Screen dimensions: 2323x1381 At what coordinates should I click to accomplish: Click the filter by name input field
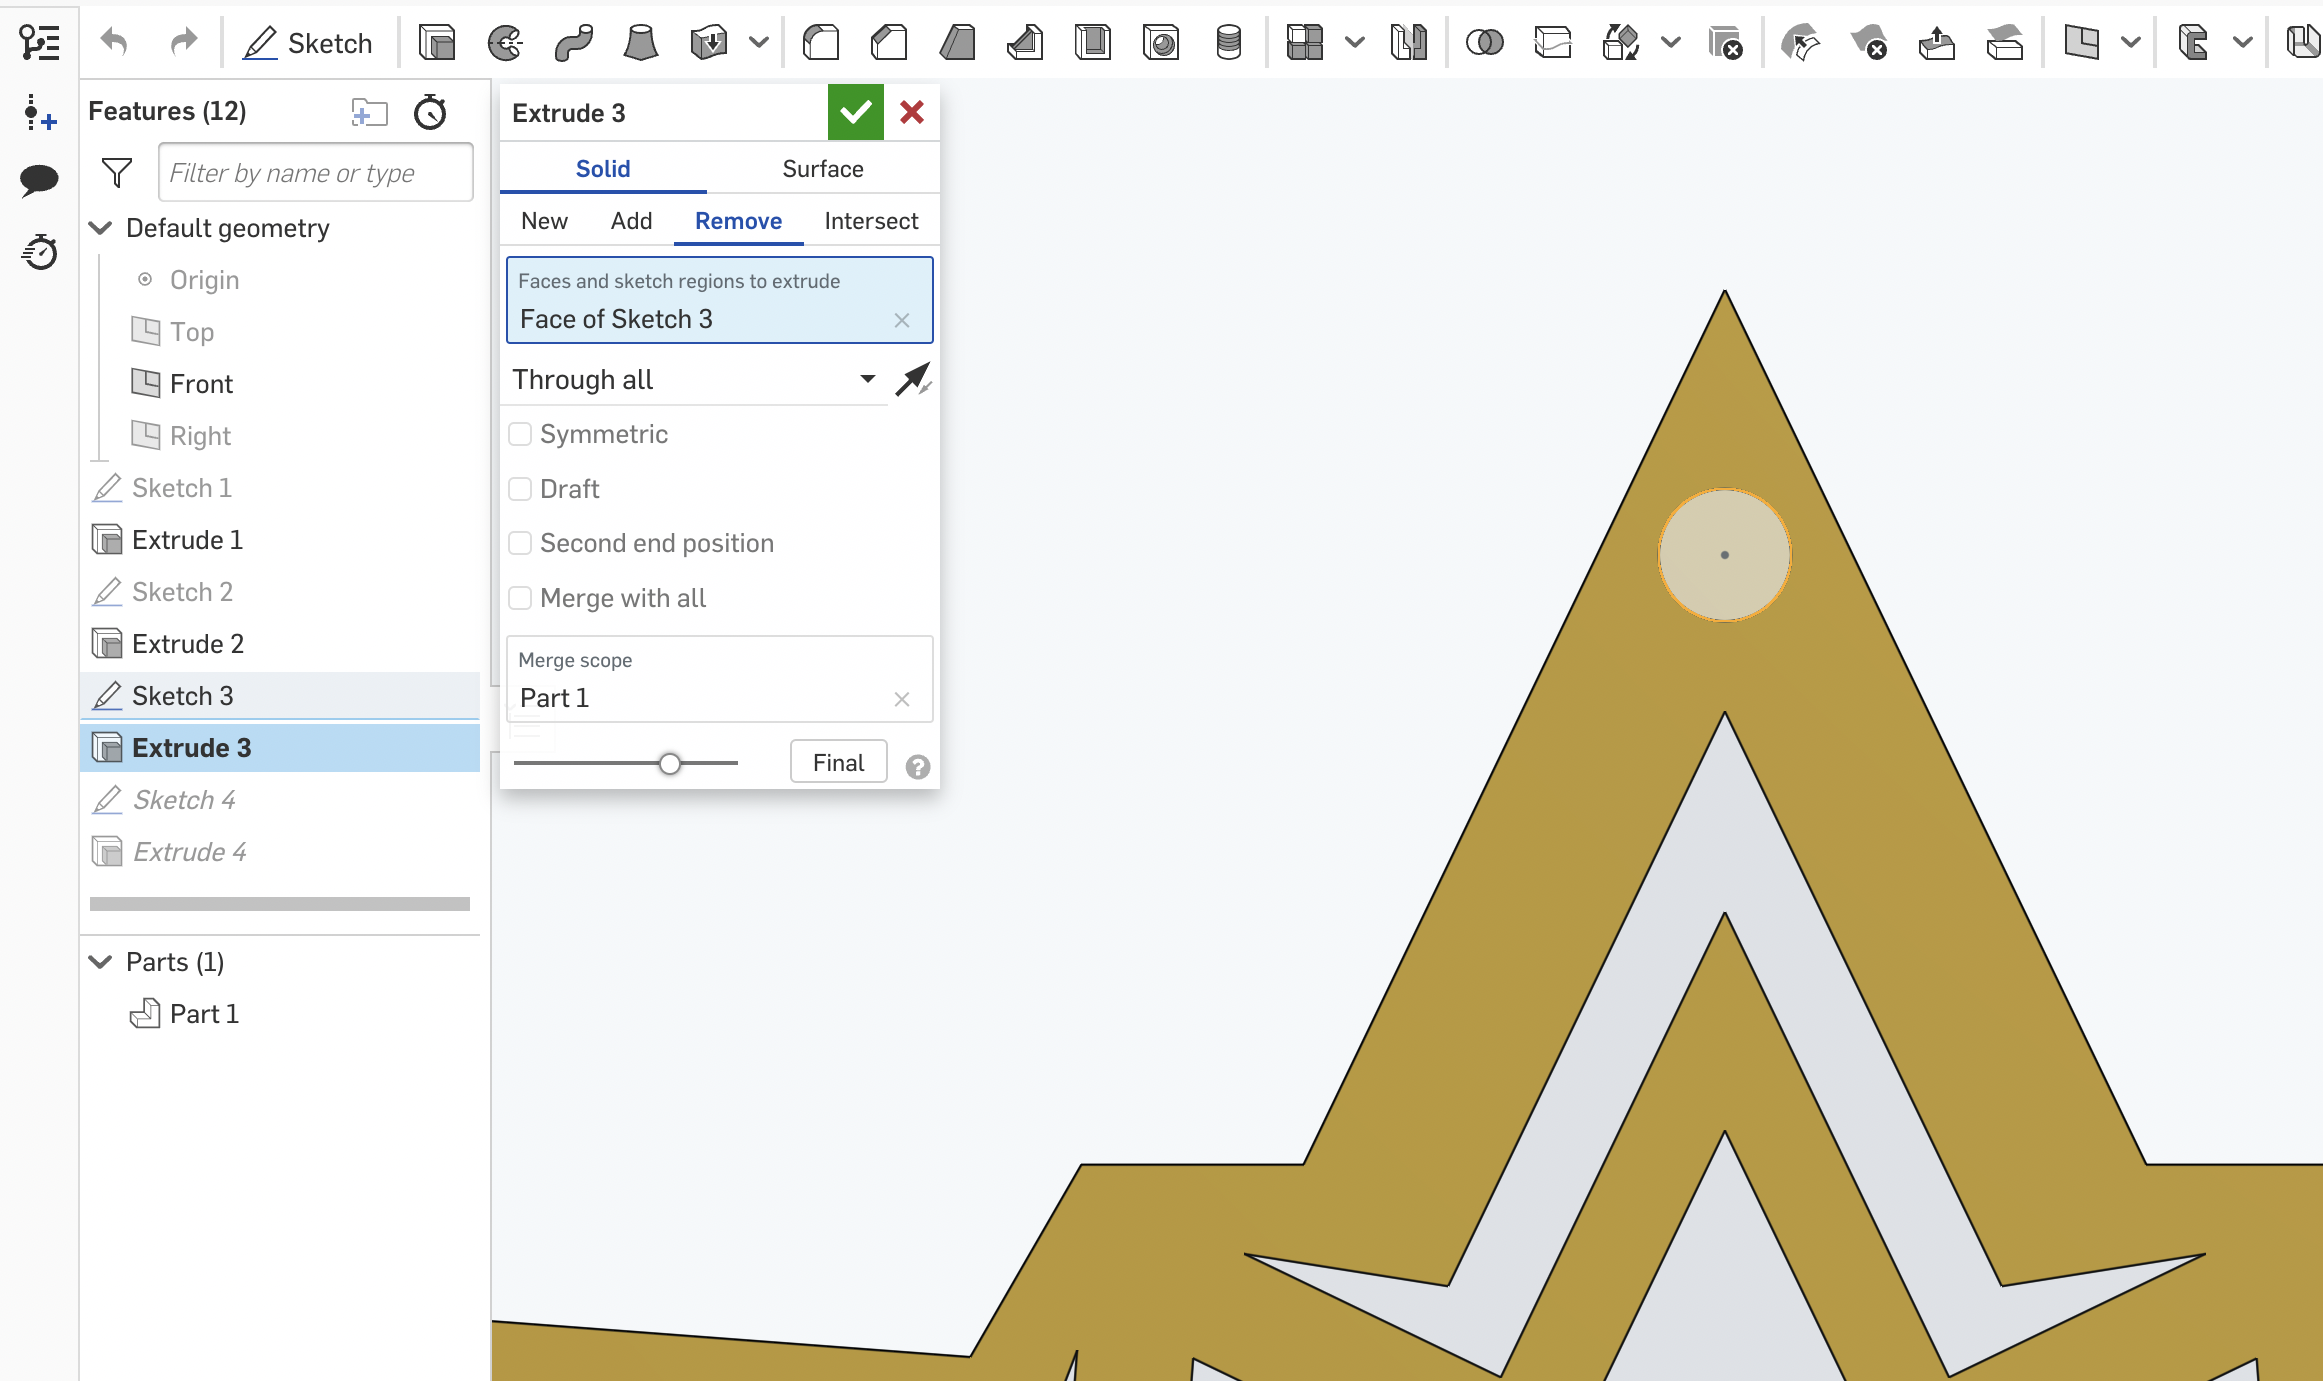click(315, 172)
